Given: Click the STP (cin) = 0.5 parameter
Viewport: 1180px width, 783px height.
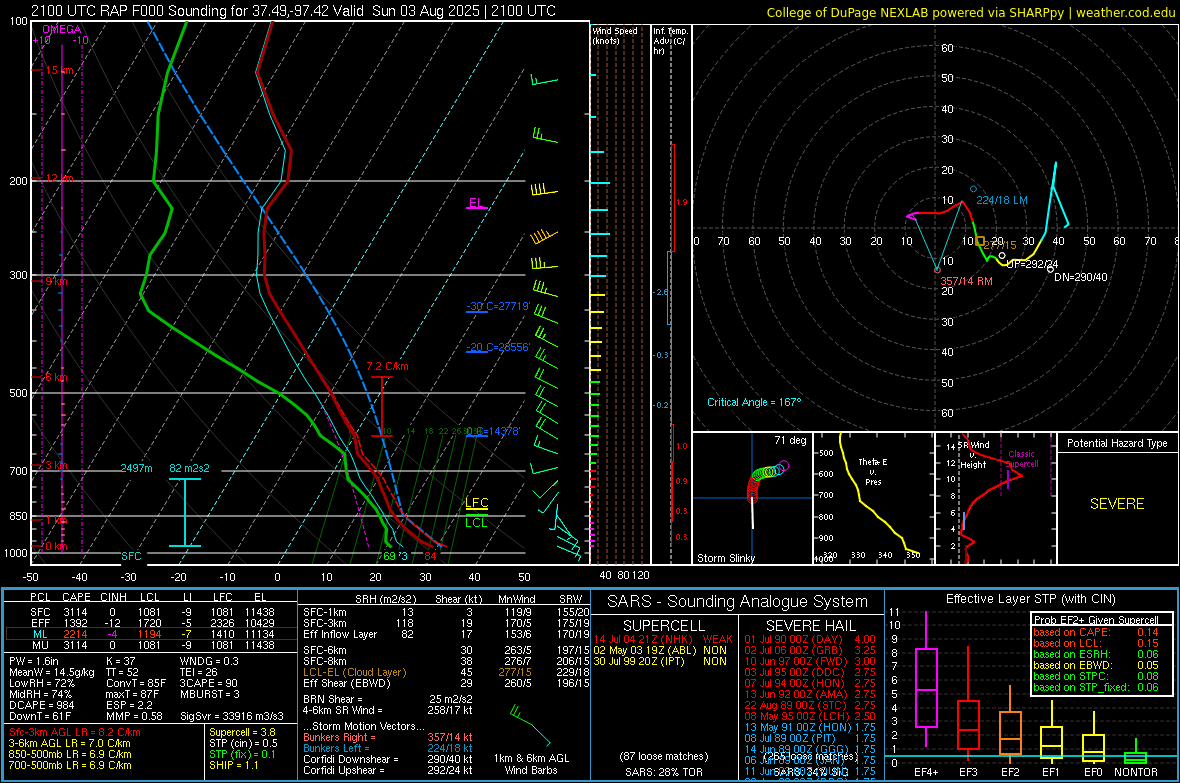Looking at the screenshot, I should 243,743.
